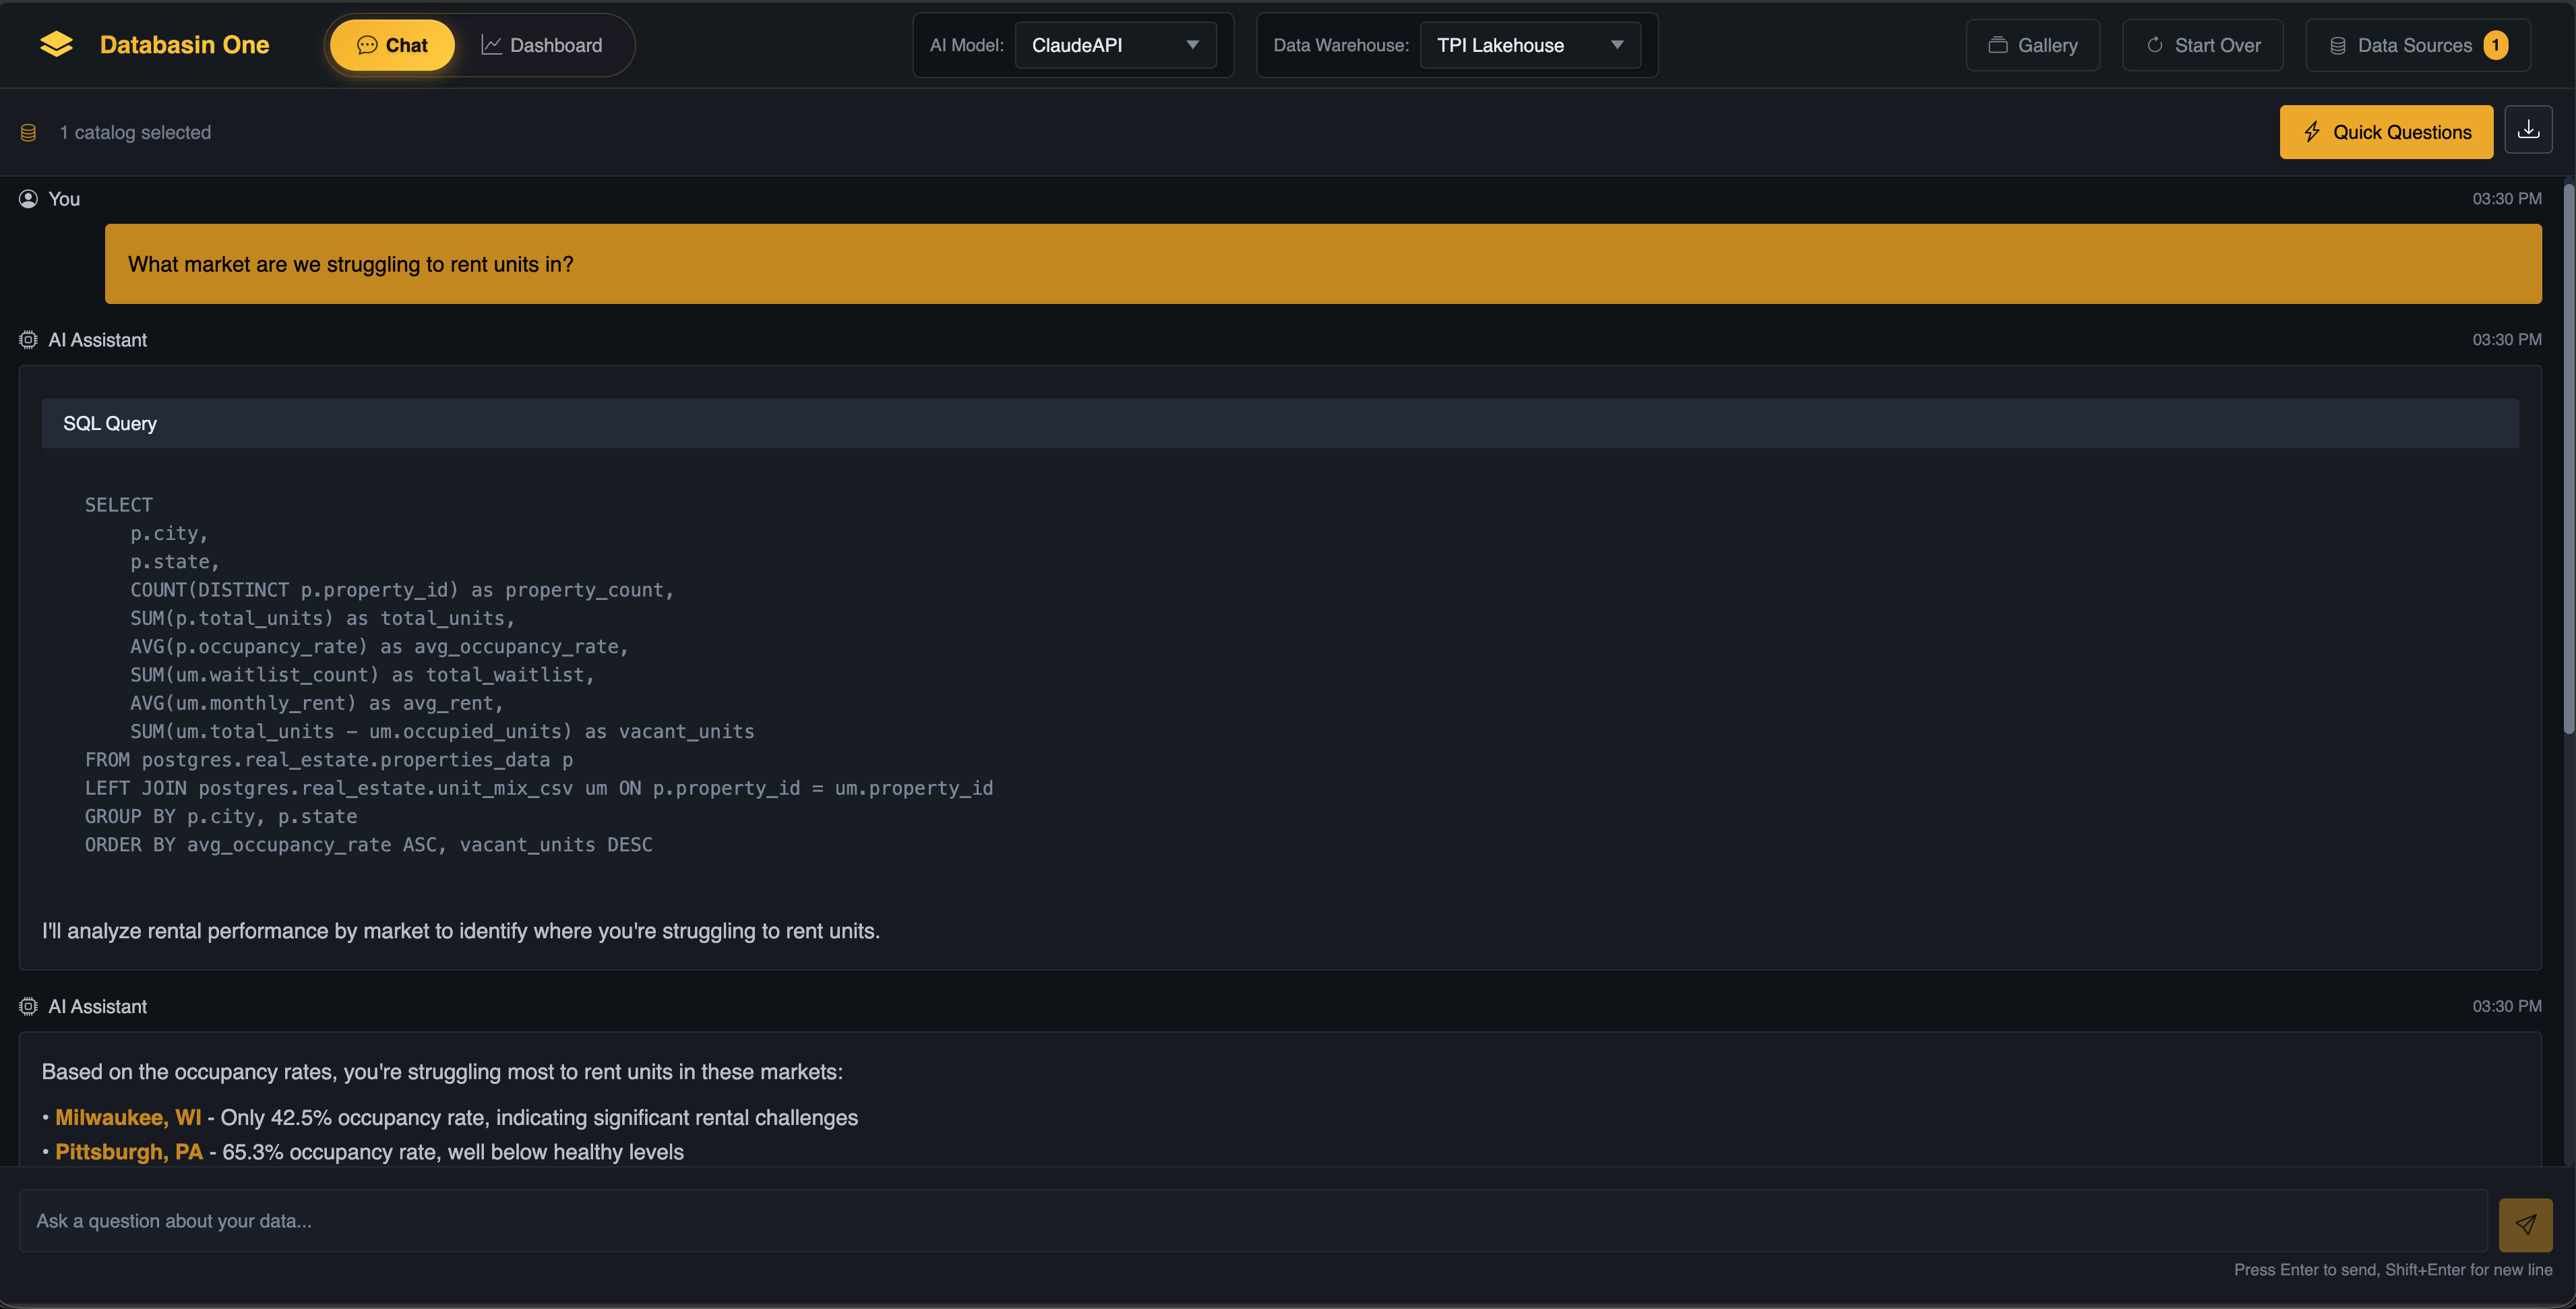Click the Databasin One logo icon
Screen dimensions: 2576x1309
click(57, 44)
